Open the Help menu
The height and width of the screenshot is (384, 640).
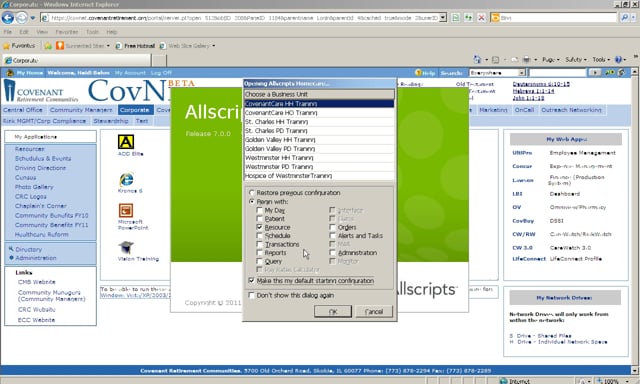tap(112, 32)
